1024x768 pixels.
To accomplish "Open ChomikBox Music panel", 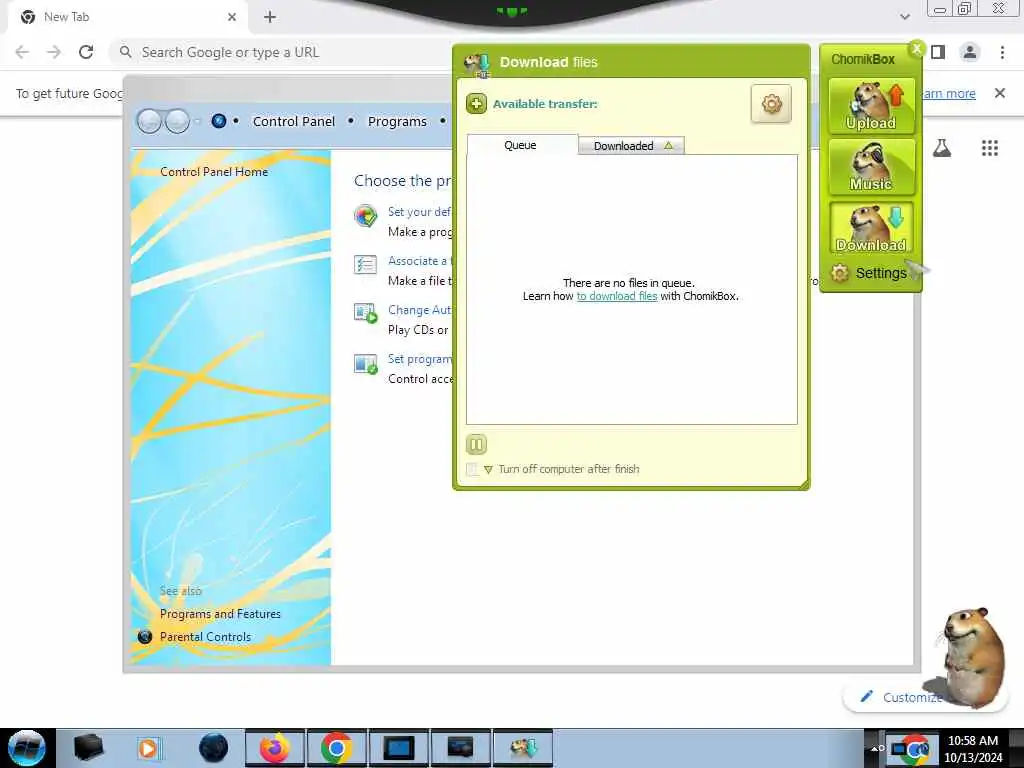I will point(871,167).
